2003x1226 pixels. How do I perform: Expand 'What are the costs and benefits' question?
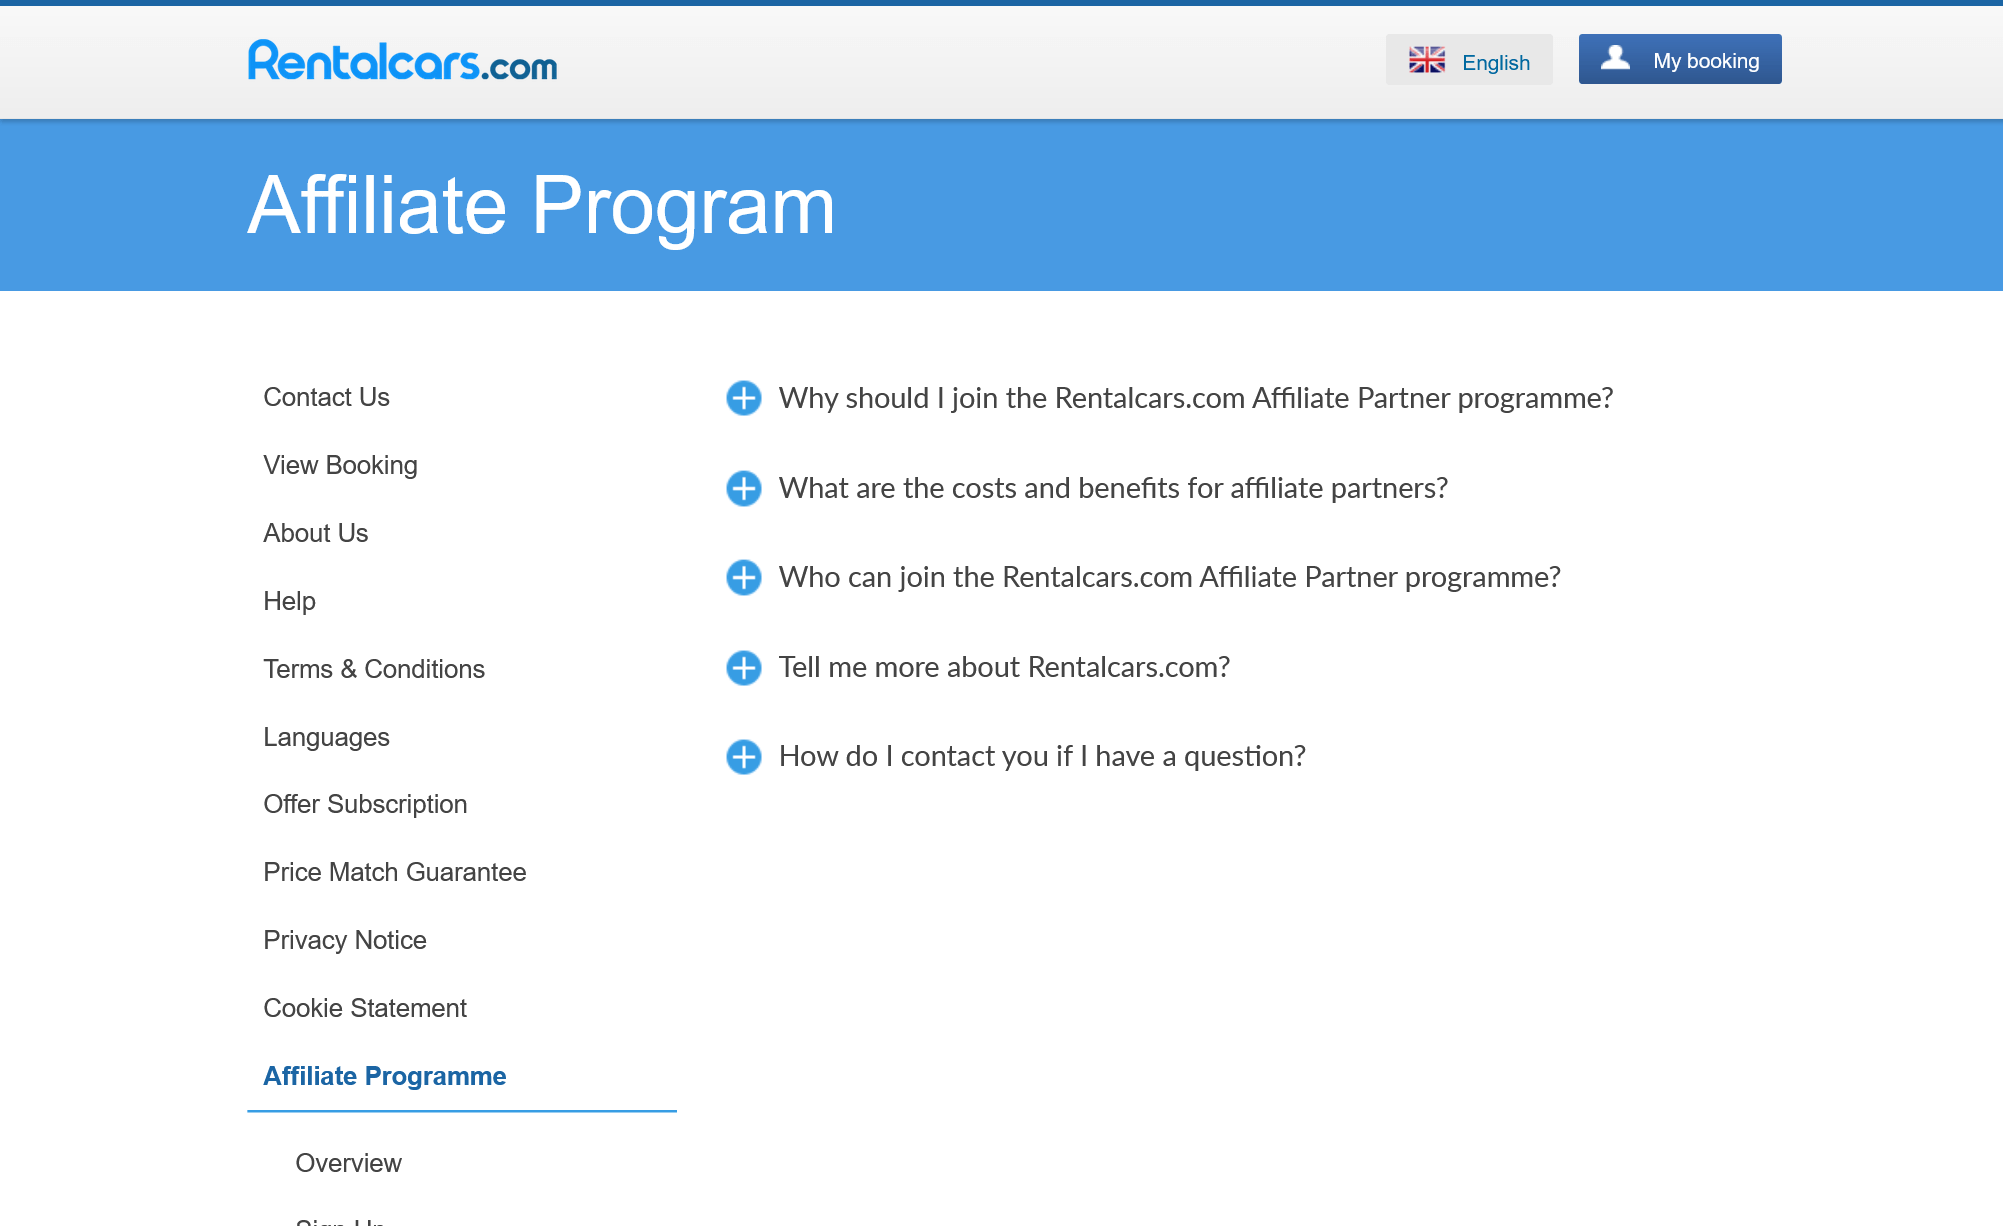744,488
